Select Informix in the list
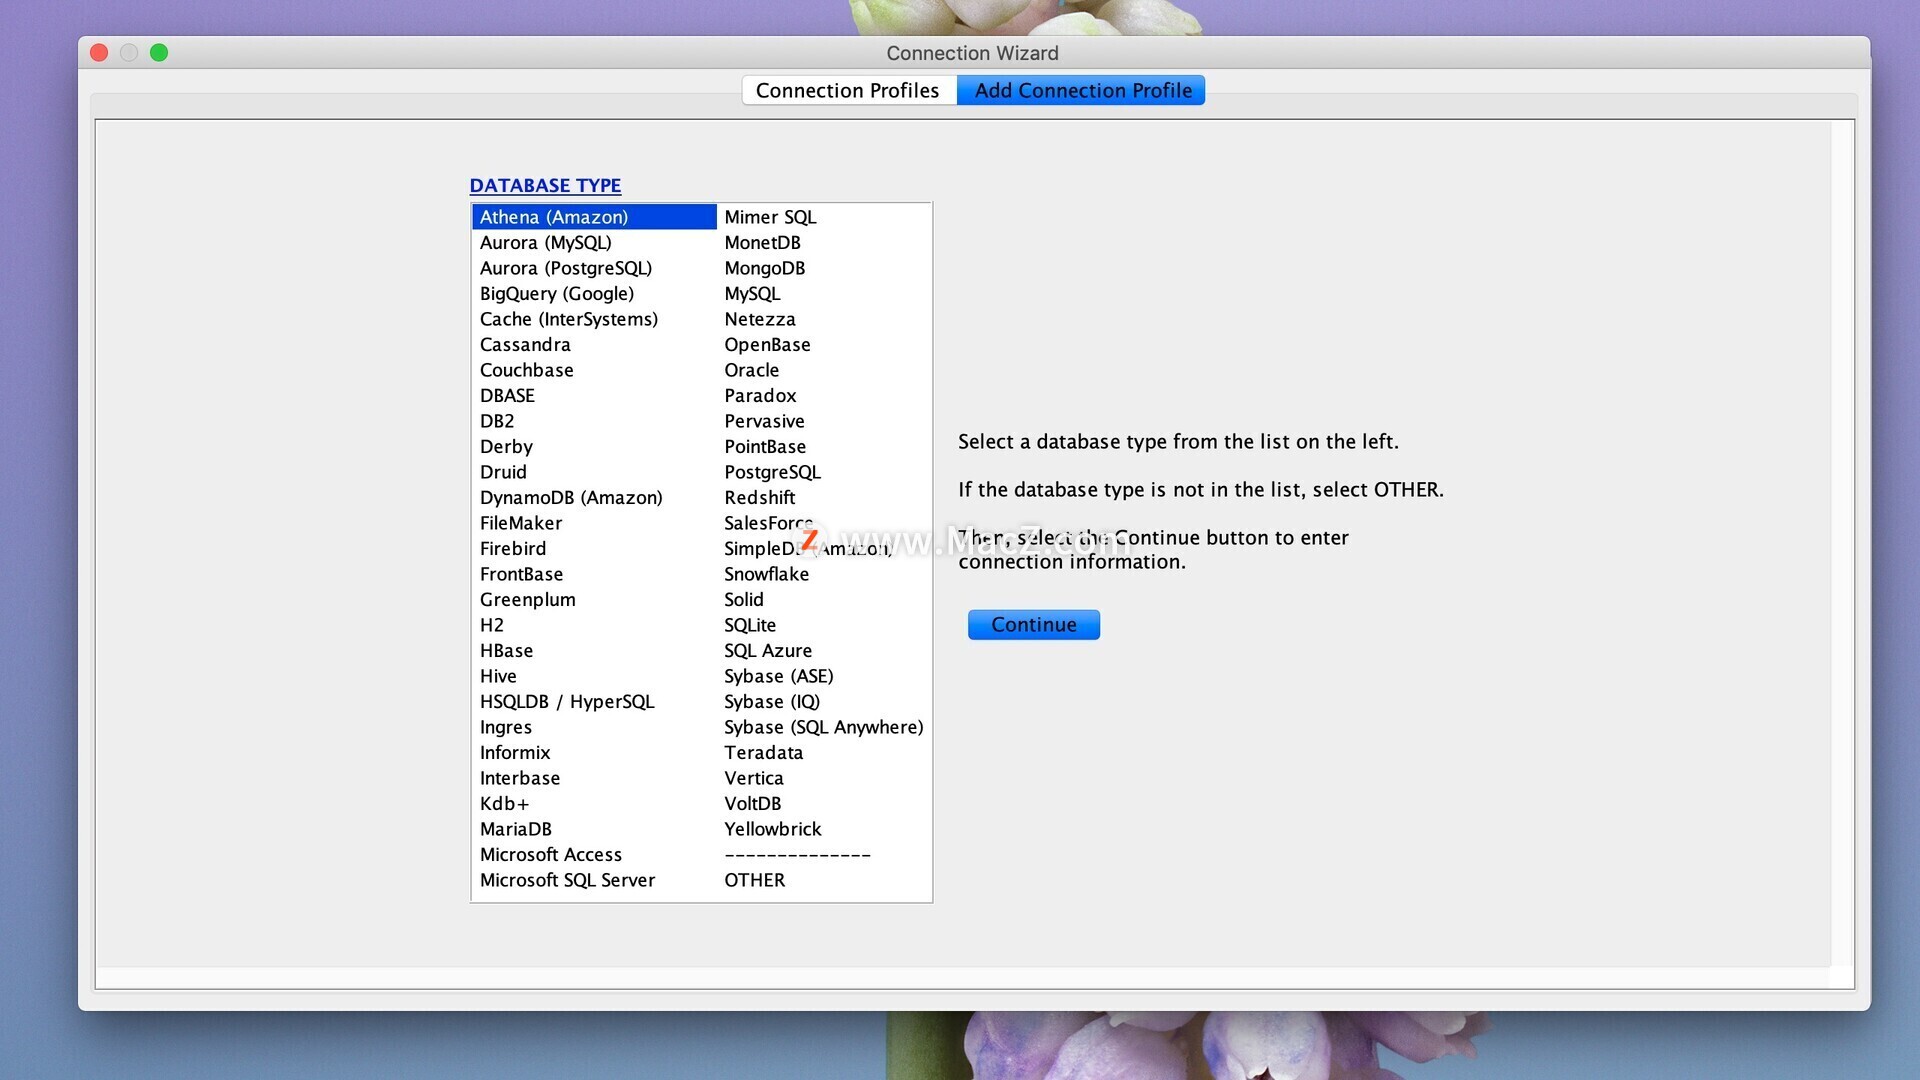Image resolution: width=1920 pixels, height=1080 pixels. [x=594, y=753]
